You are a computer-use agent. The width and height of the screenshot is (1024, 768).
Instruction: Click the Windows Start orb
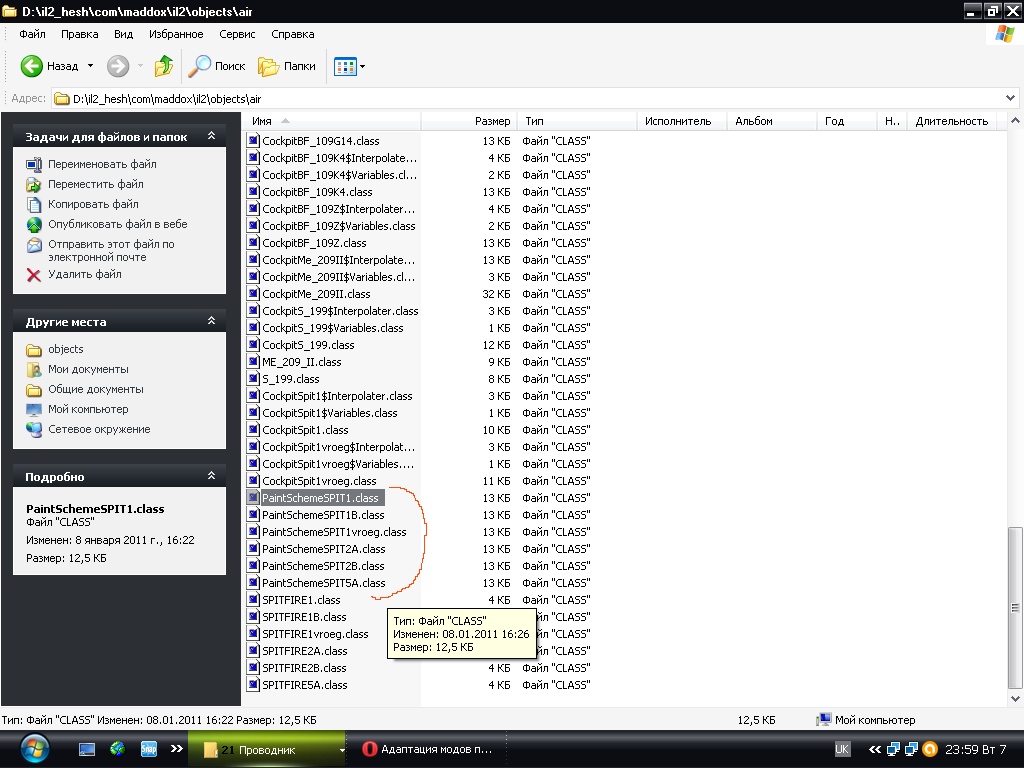click(35, 749)
